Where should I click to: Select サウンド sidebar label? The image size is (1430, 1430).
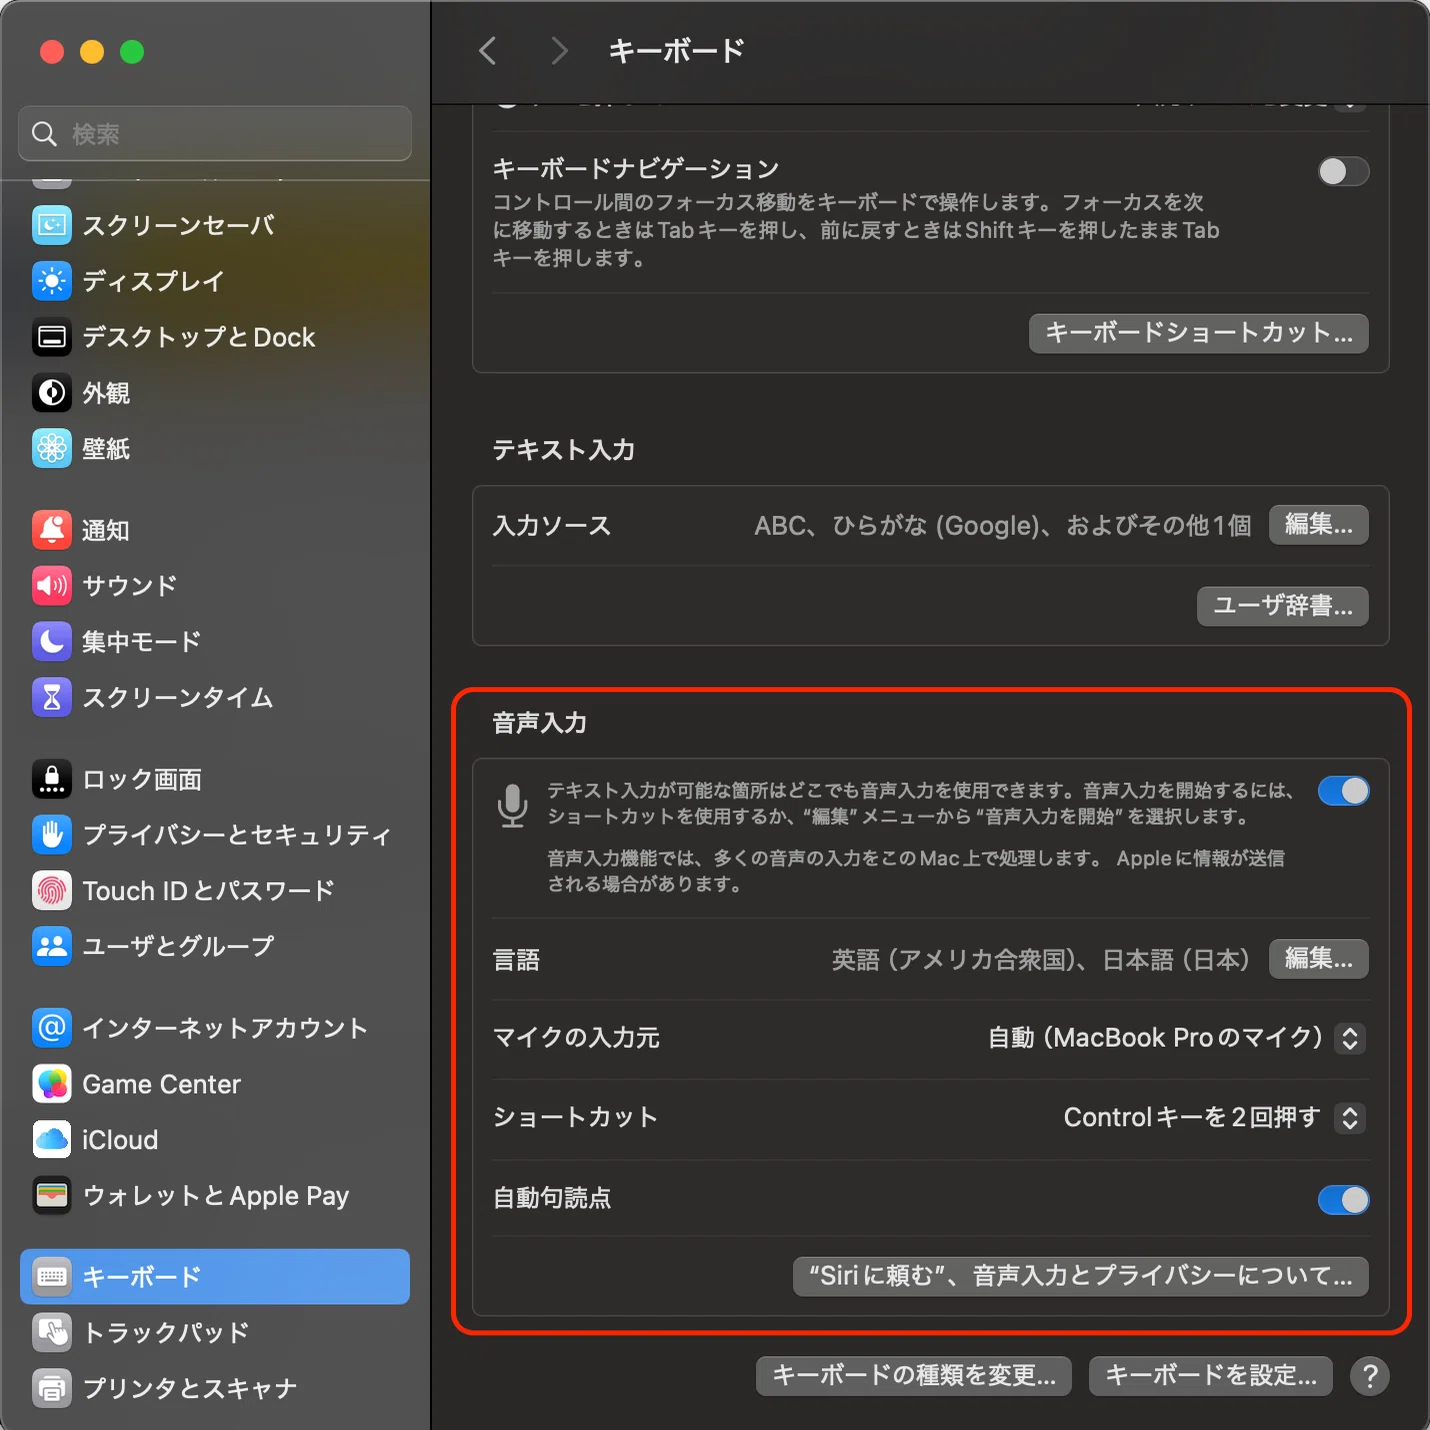(x=130, y=586)
